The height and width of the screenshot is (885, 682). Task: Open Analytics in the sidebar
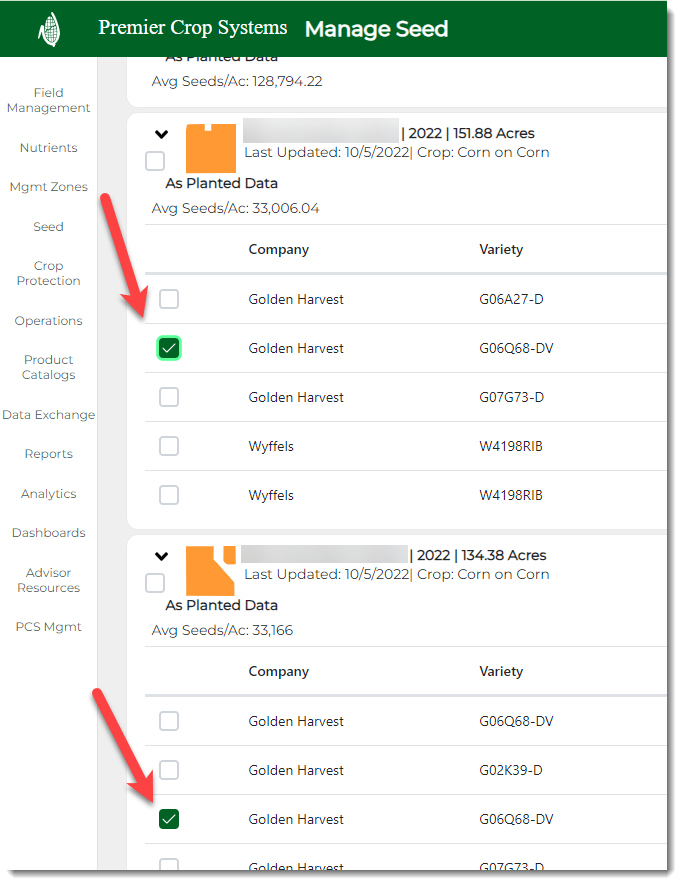[49, 494]
